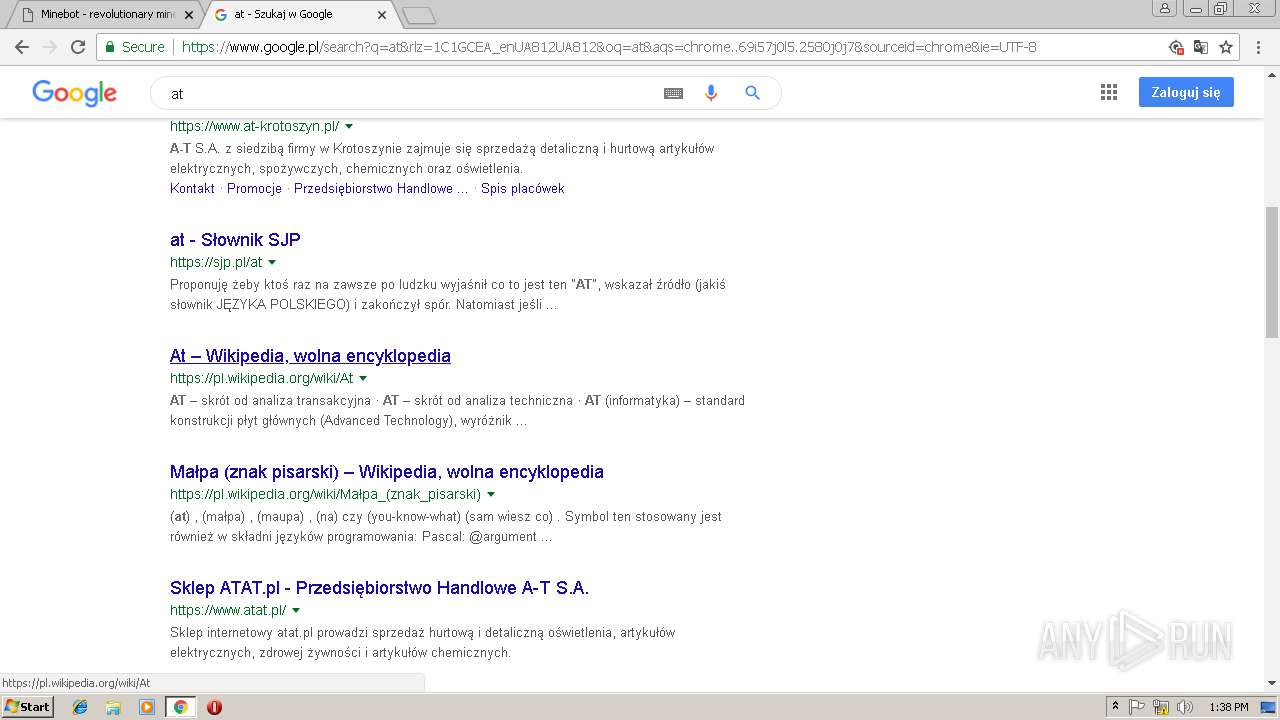Open the media player taskbar icon

pyautogui.click(x=147, y=707)
